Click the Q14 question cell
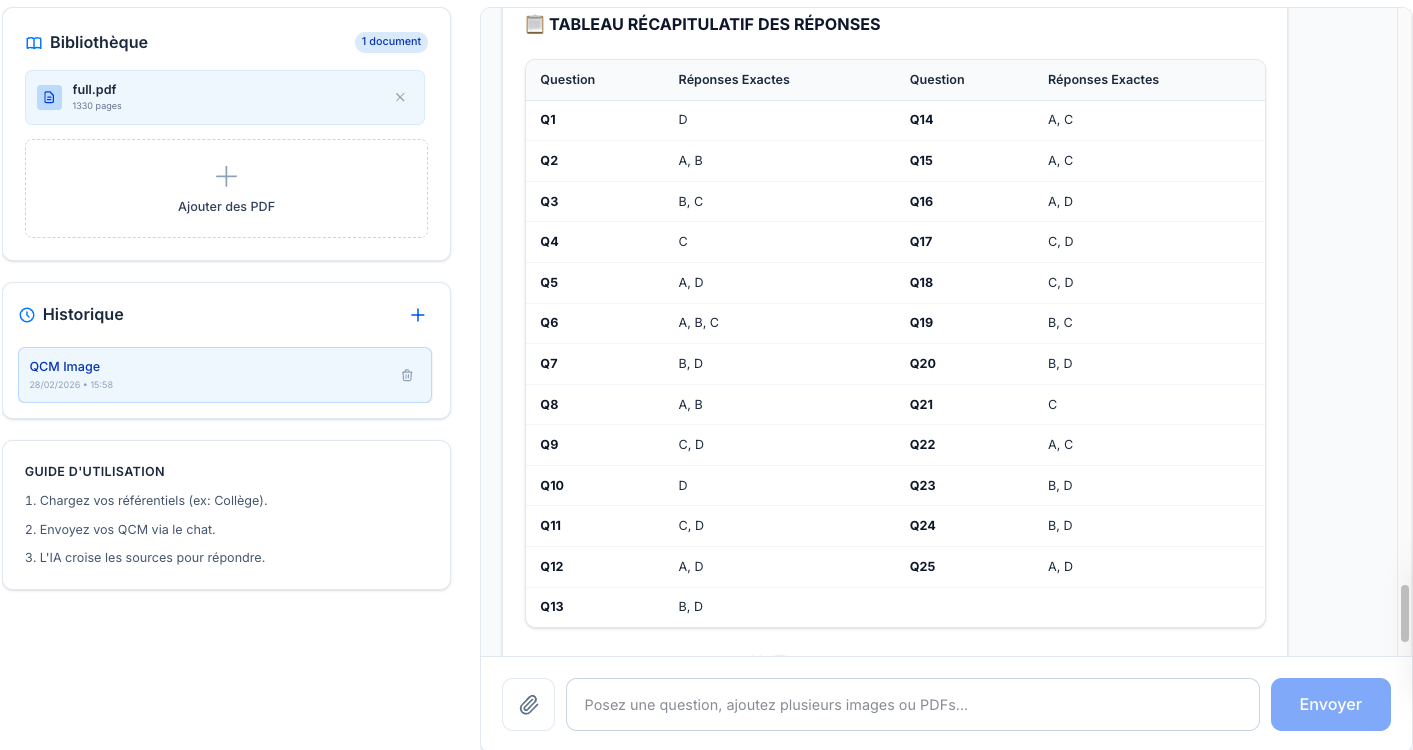1413x750 pixels. (921, 120)
